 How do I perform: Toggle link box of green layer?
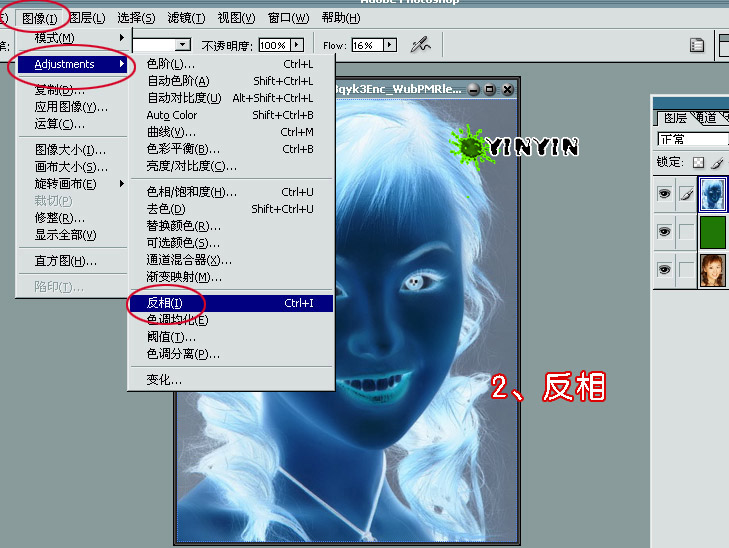tap(686, 231)
